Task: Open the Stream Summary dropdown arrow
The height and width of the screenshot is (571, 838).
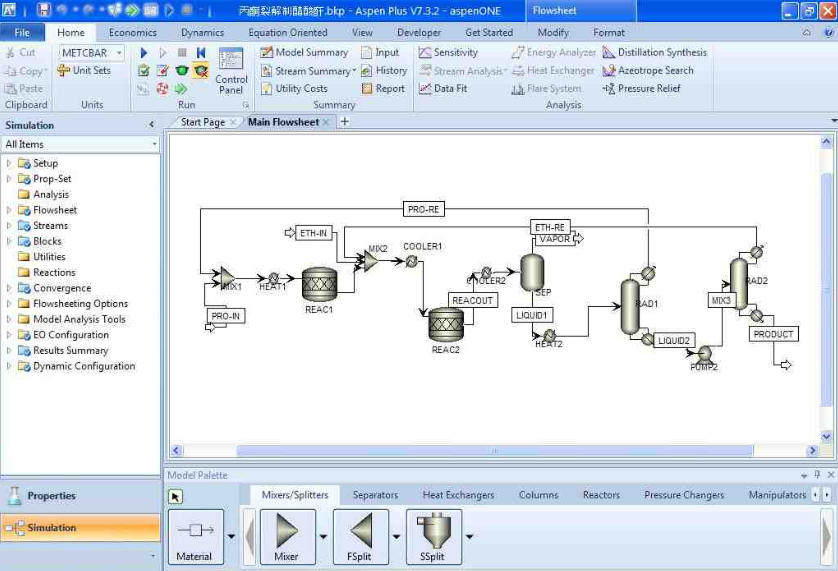Action: click(354, 71)
